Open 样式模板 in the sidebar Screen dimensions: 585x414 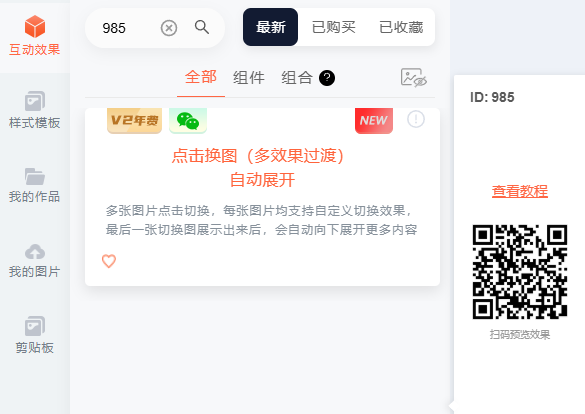[x=35, y=110]
